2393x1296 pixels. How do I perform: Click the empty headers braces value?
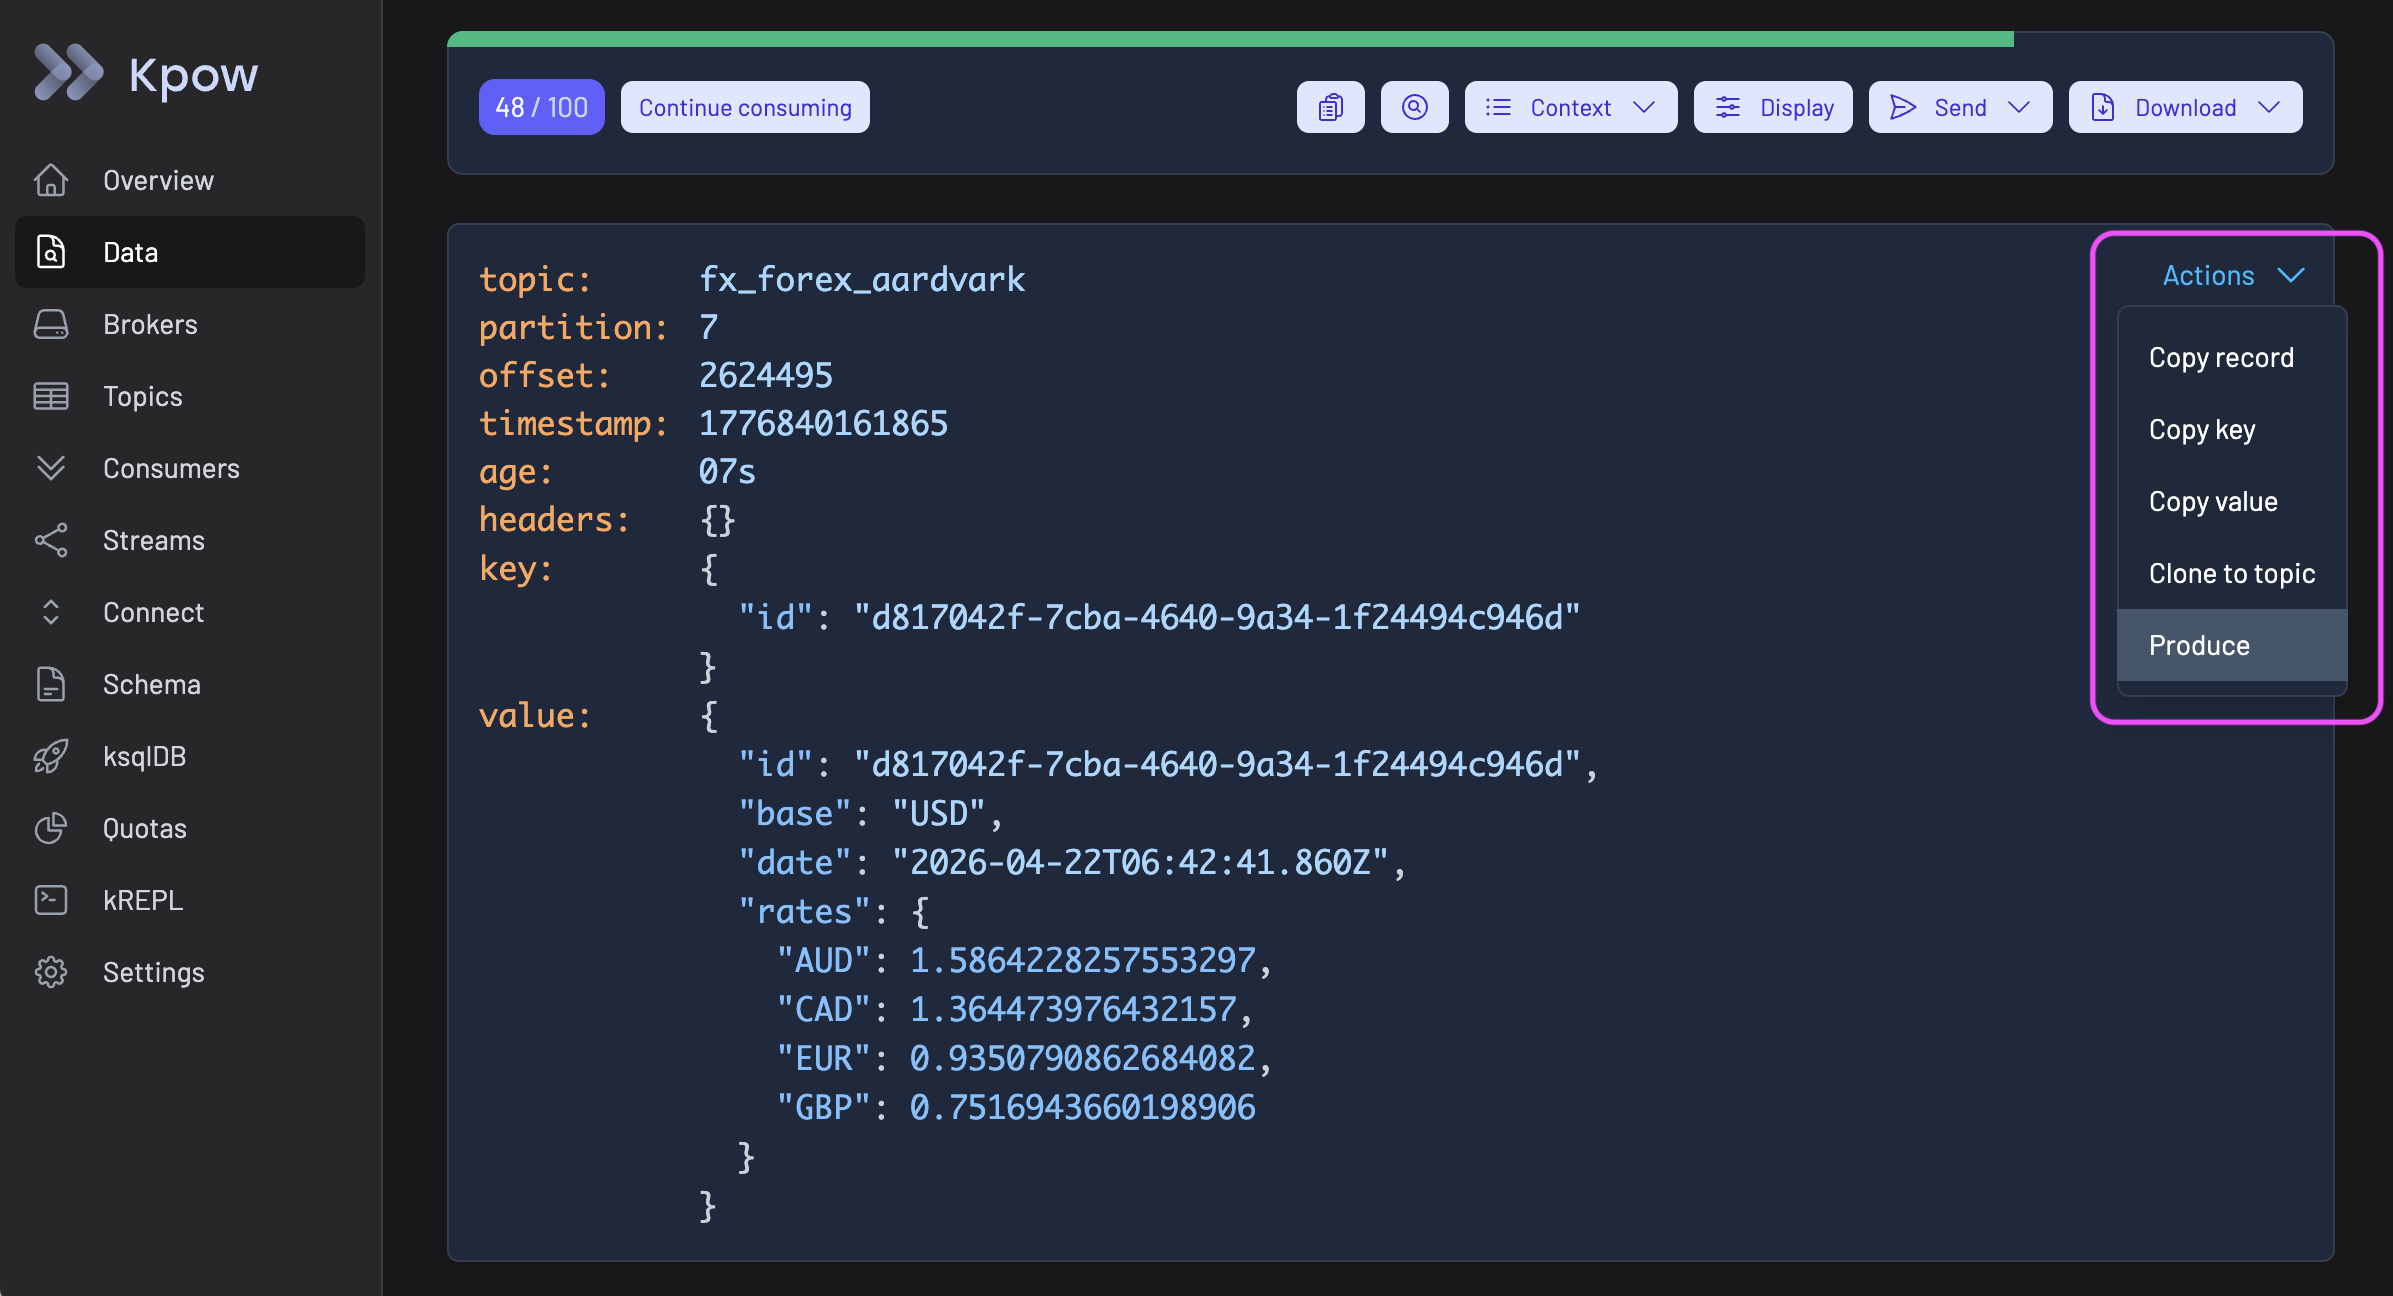pyautogui.click(x=717, y=520)
